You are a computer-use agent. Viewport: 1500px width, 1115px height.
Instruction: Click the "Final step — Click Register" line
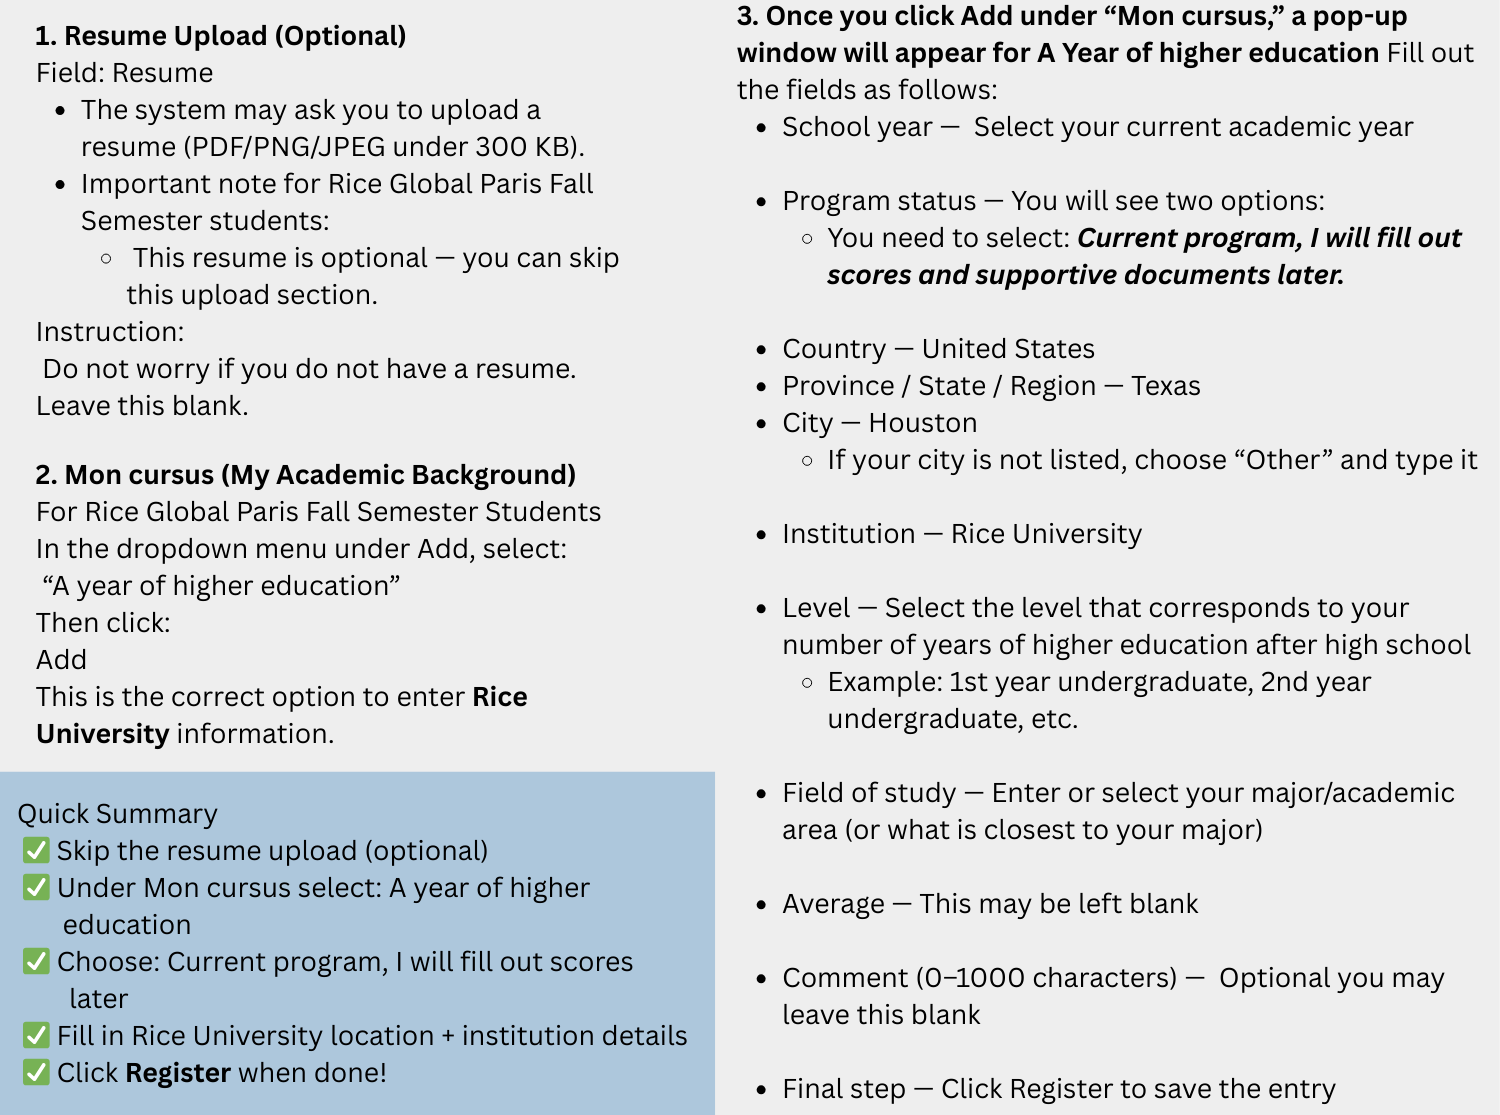(1058, 1089)
